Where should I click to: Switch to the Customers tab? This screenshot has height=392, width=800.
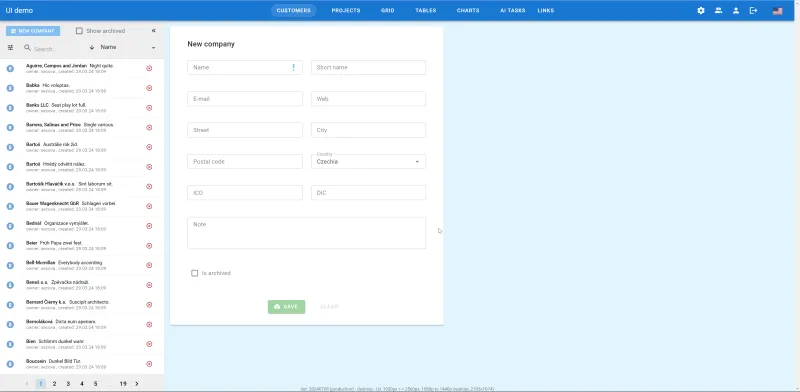point(293,10)
